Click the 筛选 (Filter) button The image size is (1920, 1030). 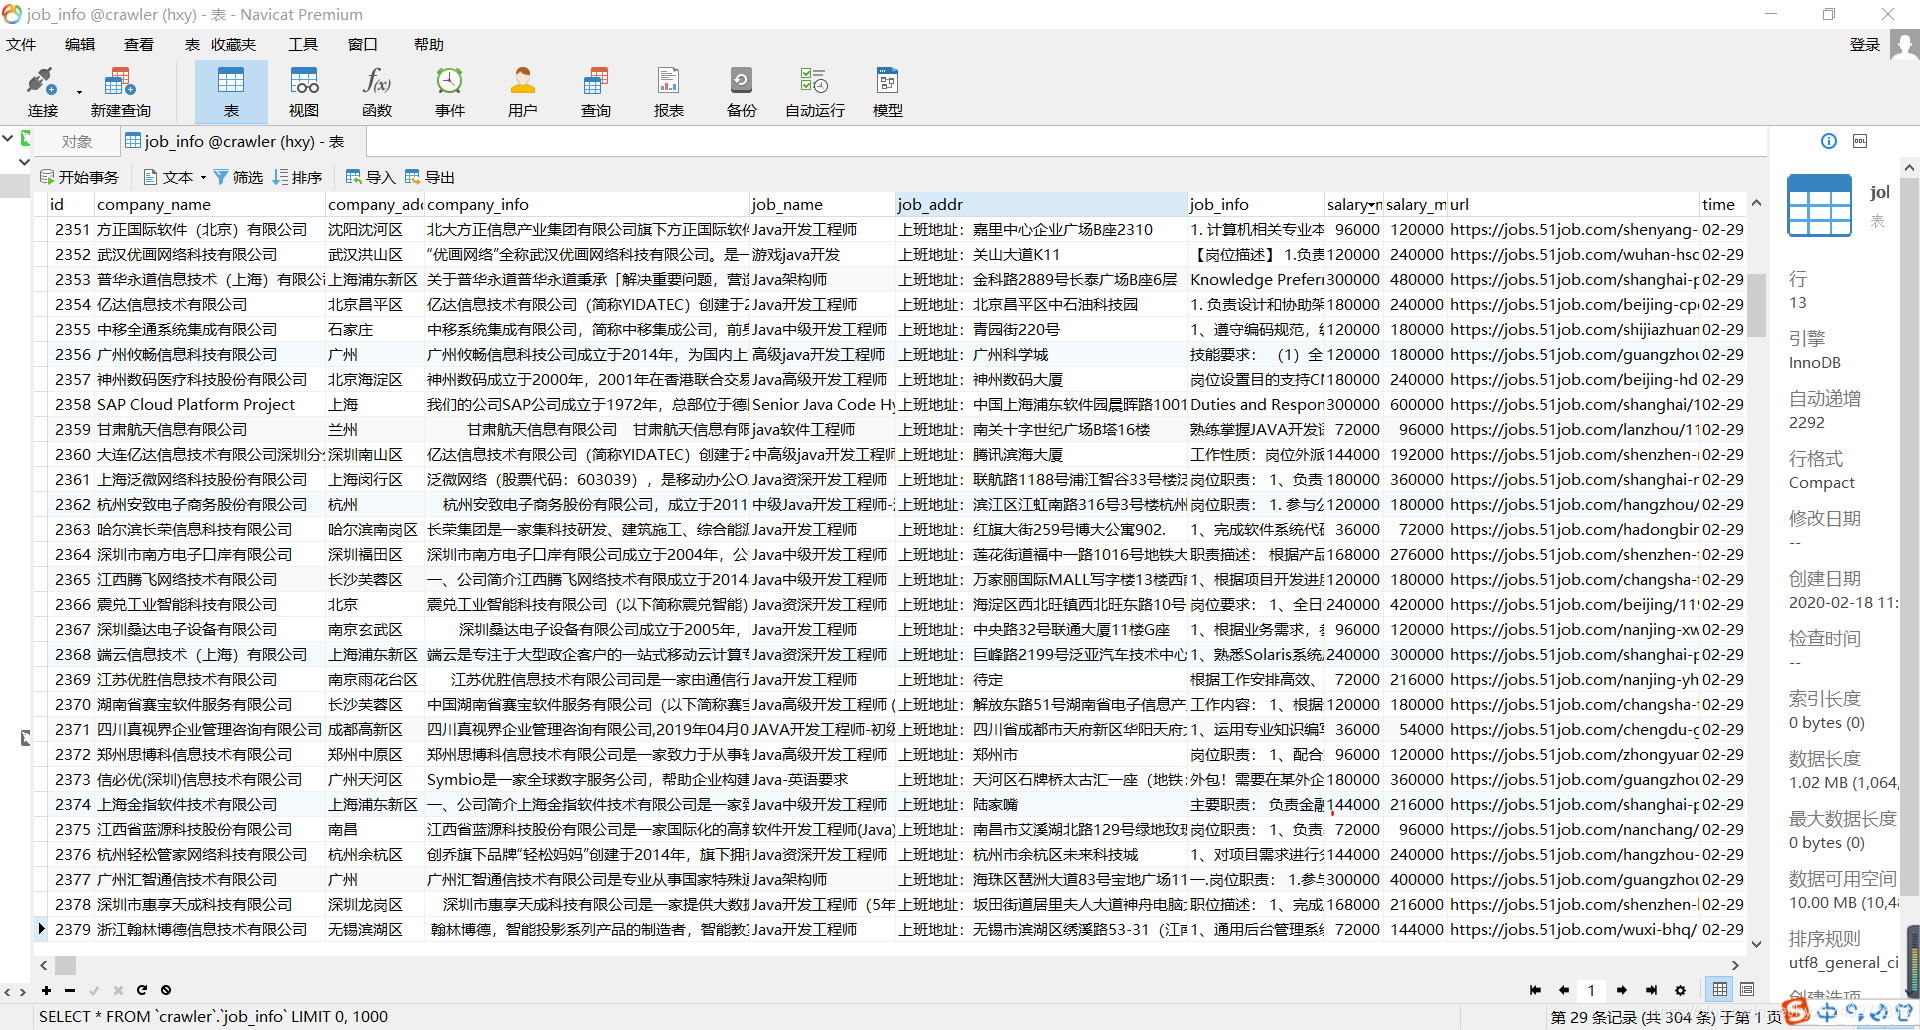pos(238,177)
